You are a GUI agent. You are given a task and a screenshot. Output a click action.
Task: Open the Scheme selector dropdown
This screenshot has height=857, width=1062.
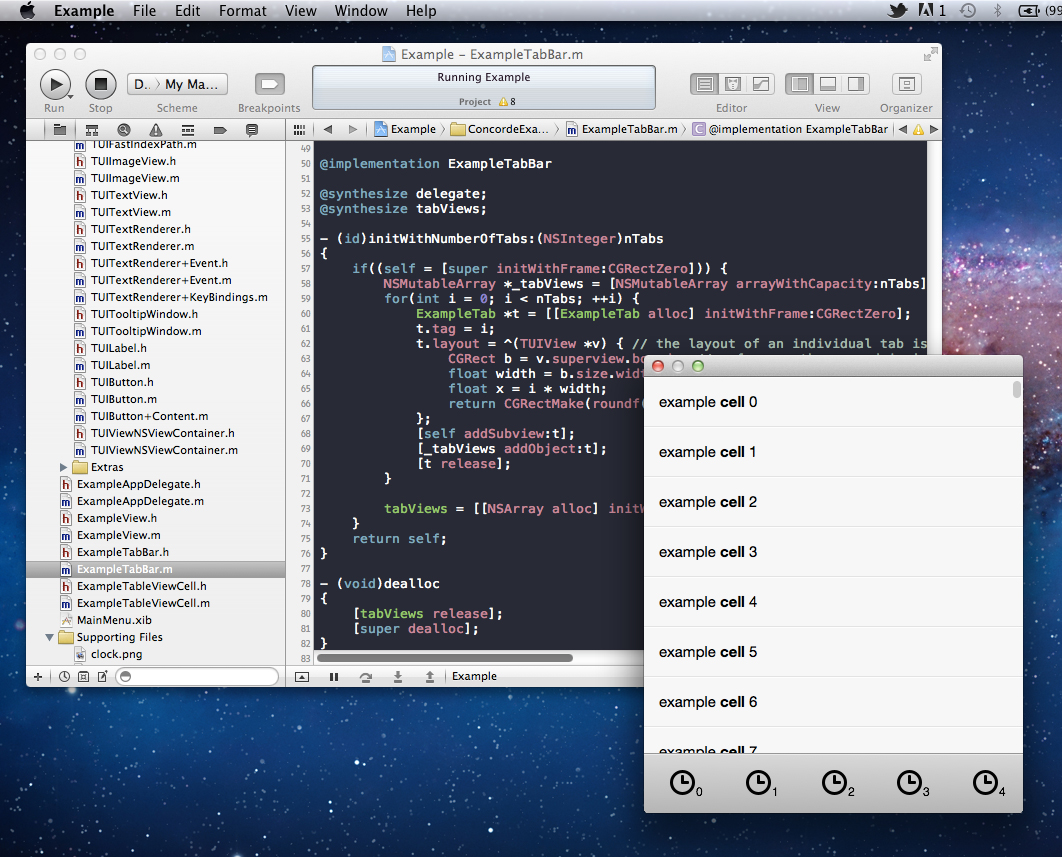[x=177, y=85]
